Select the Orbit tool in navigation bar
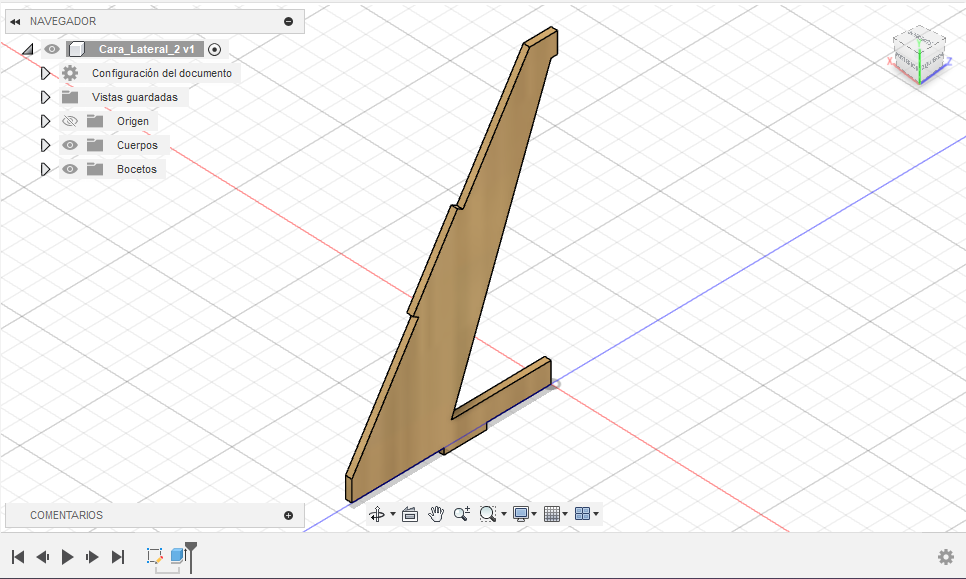This screenshot has height=579, width=966. (376, 514)
